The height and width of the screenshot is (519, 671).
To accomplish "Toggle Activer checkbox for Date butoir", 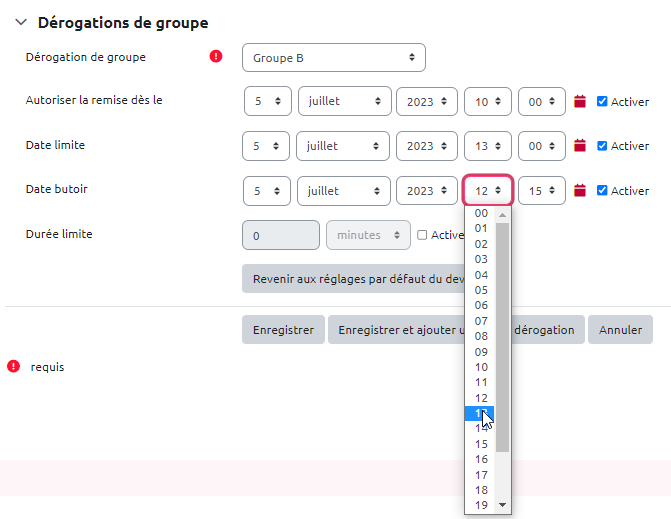I will (602, 191).
